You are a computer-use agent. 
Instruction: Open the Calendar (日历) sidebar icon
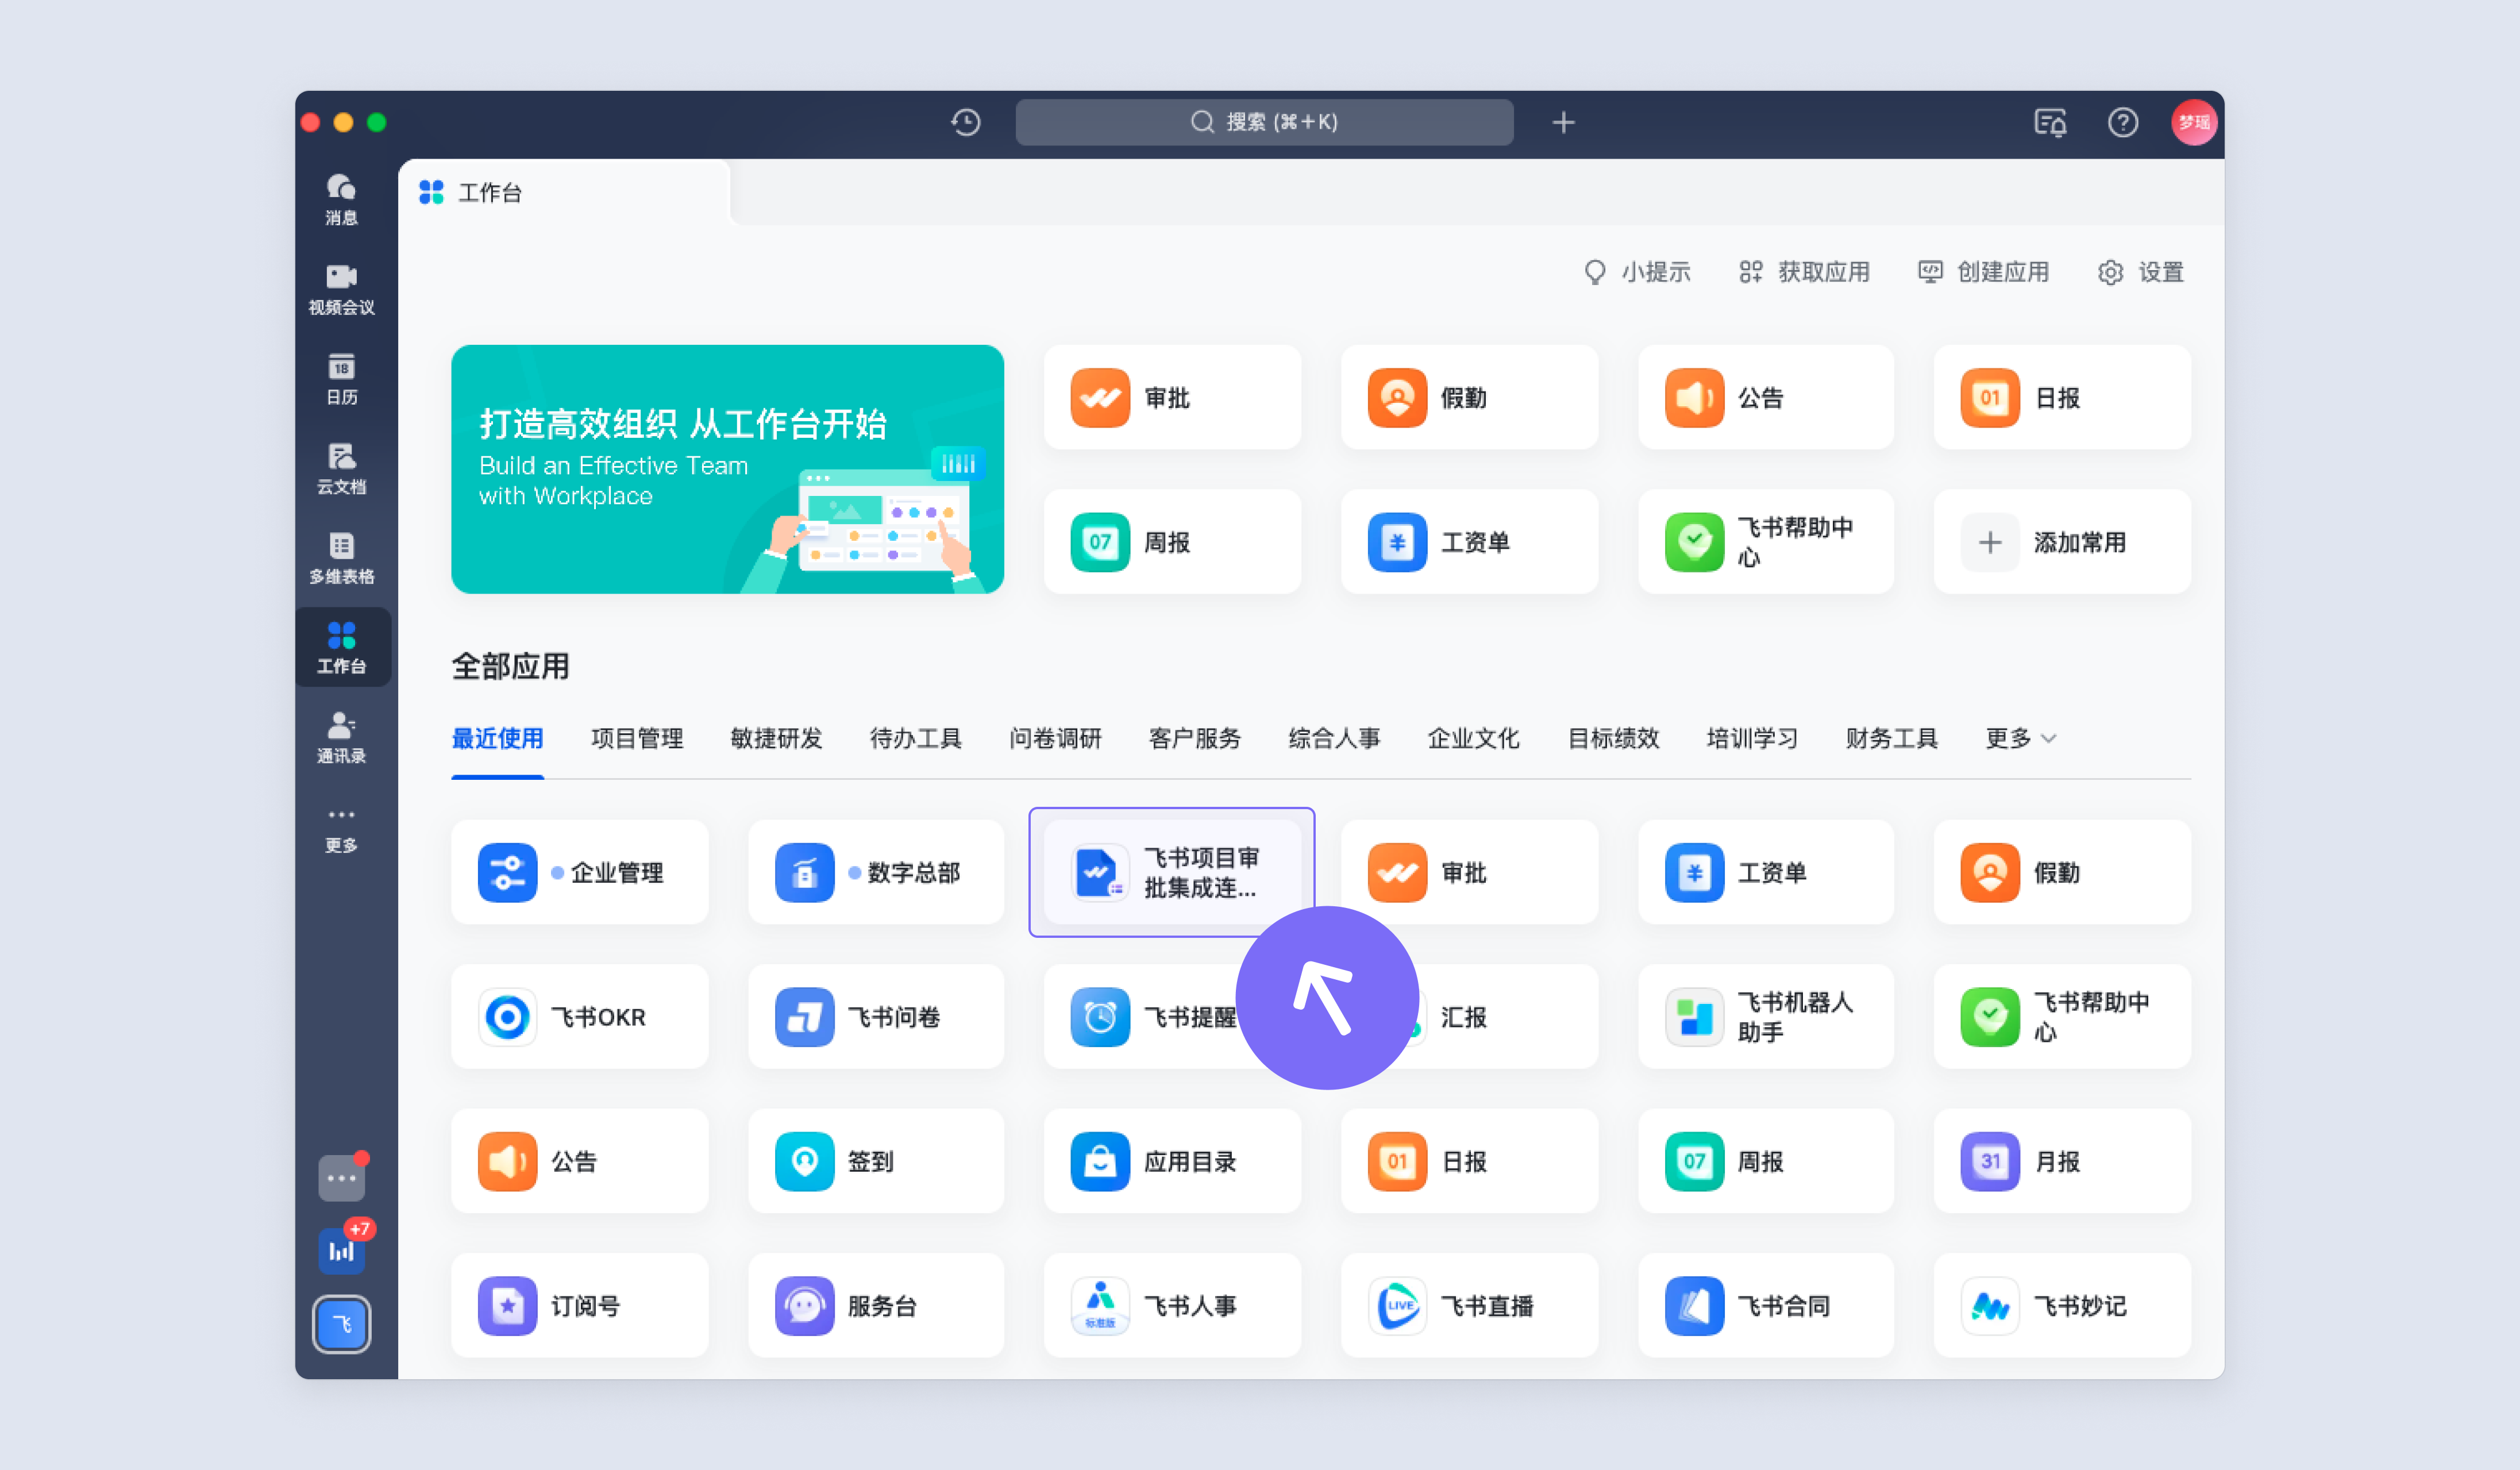(x=341, y=379)
